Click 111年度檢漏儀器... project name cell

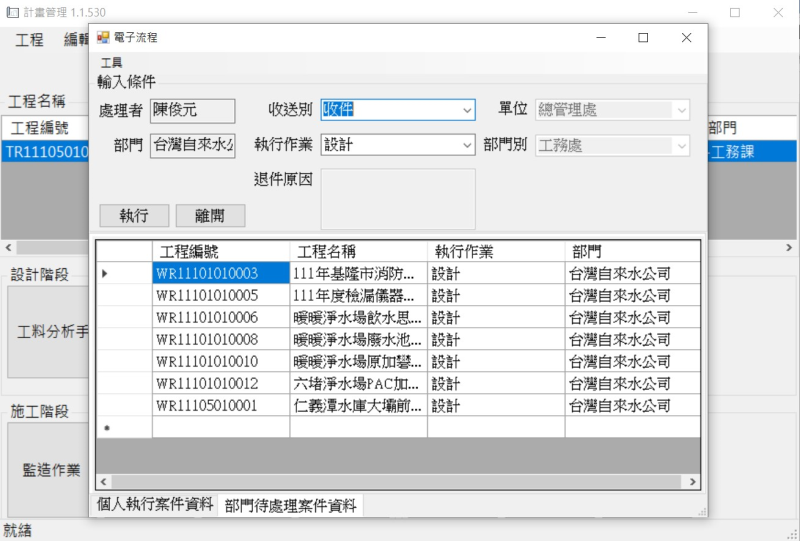pyautogui.click(x=359, y=295)
